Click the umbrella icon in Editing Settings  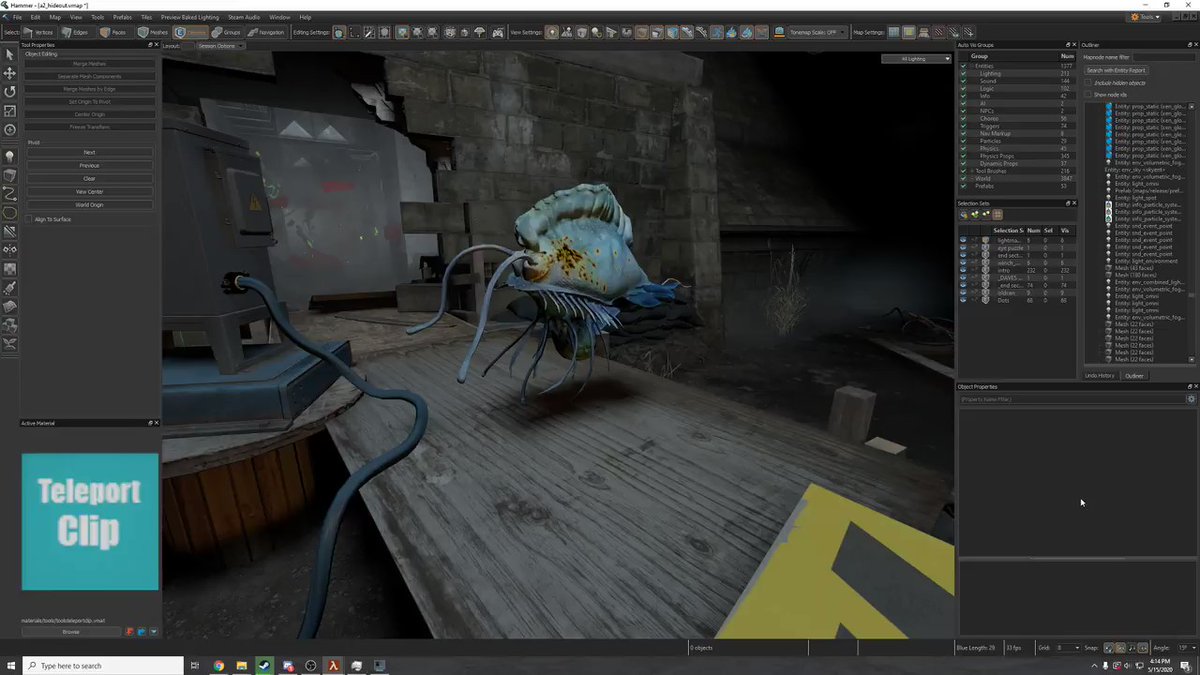[x=480, y=32]
